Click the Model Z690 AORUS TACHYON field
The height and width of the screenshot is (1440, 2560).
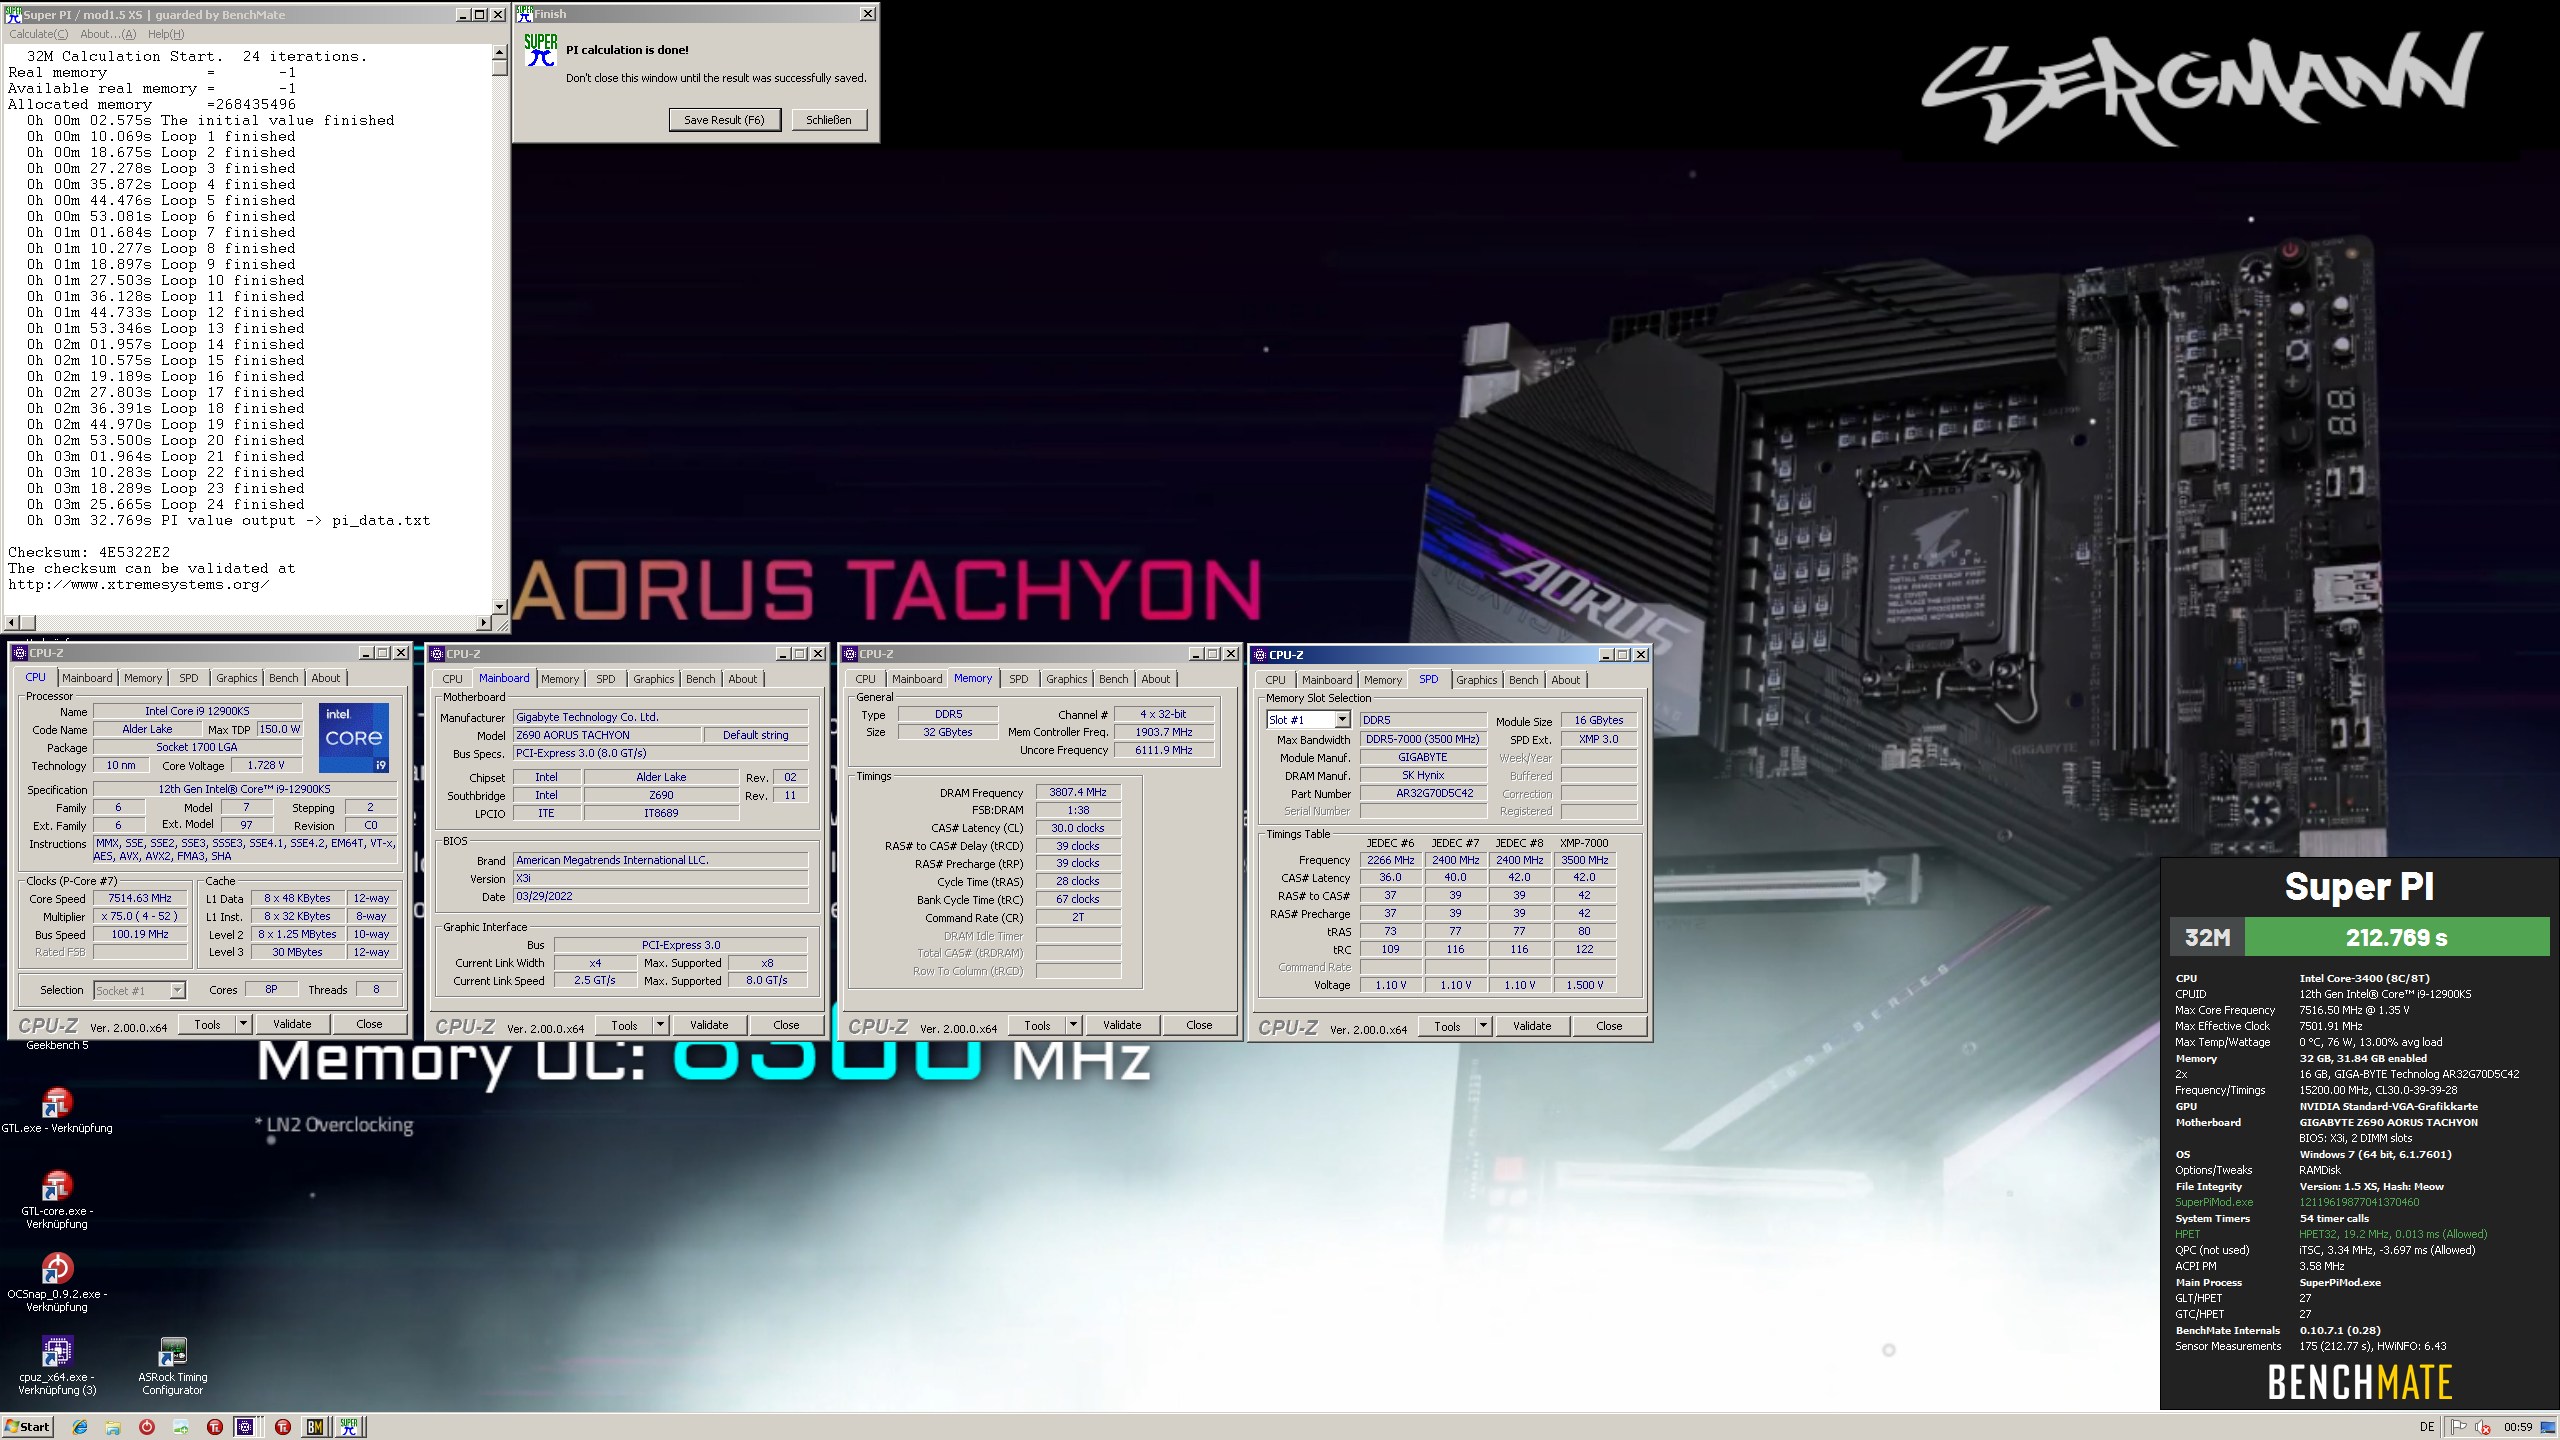pos(607,735)
